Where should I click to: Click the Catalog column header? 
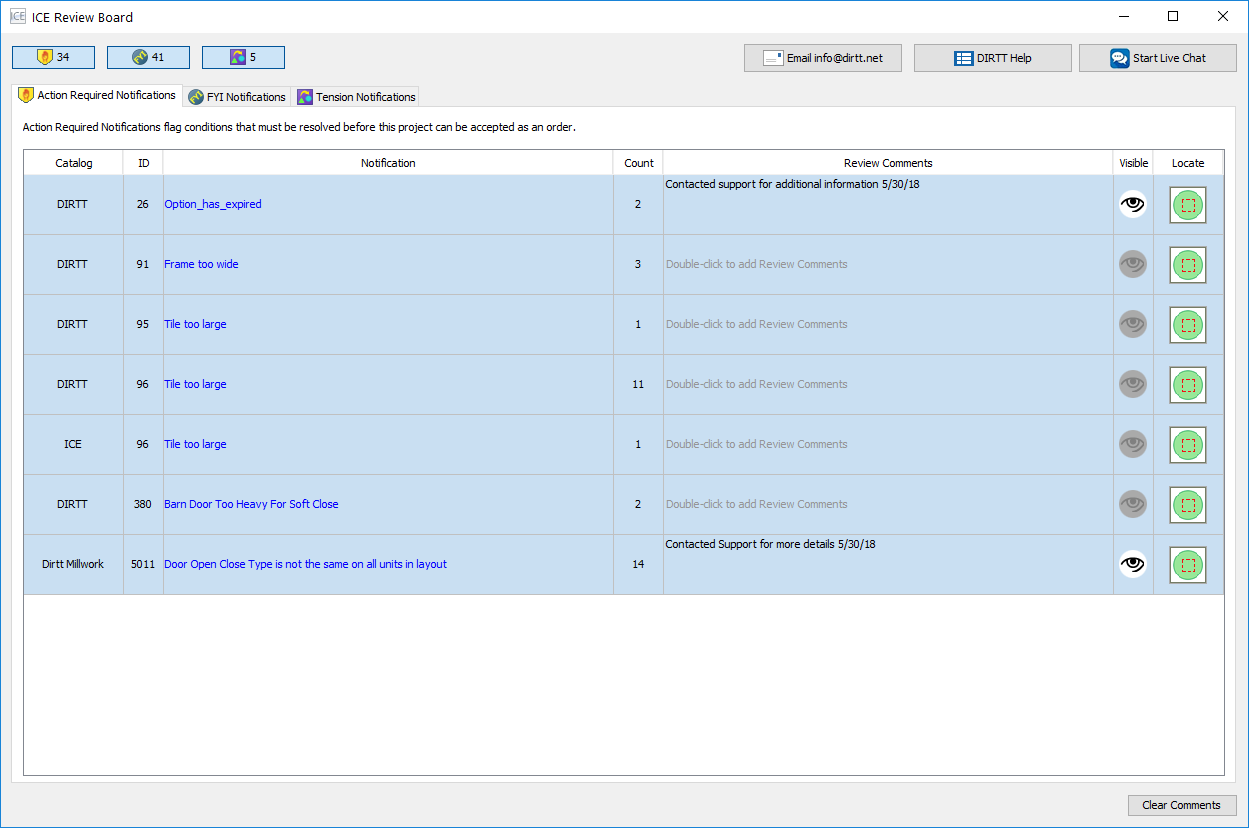click(x=74, y=163)
